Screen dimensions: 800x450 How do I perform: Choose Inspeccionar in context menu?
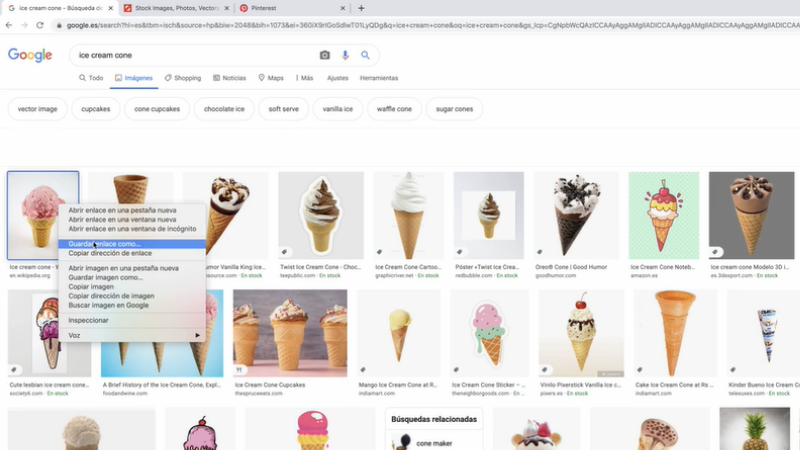132,320
